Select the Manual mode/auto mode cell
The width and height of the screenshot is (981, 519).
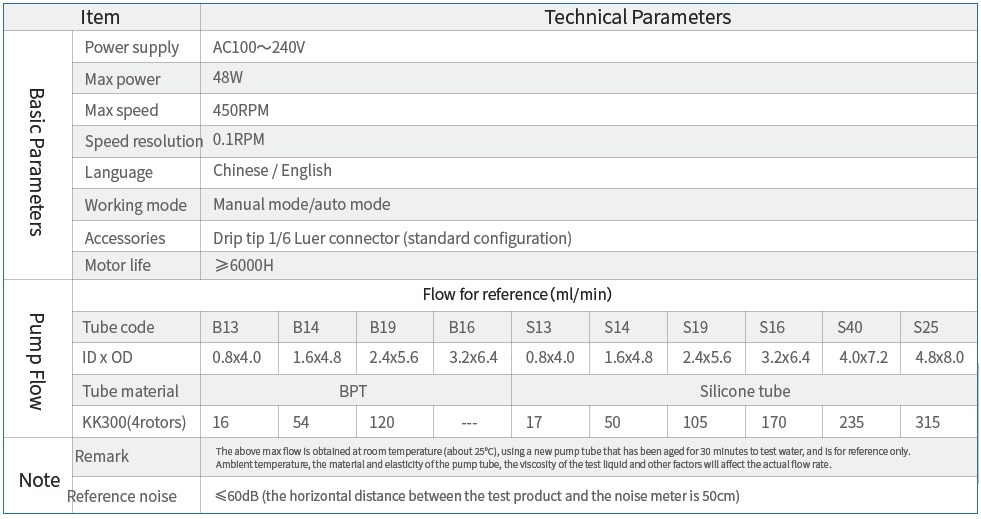click(301, 204)
